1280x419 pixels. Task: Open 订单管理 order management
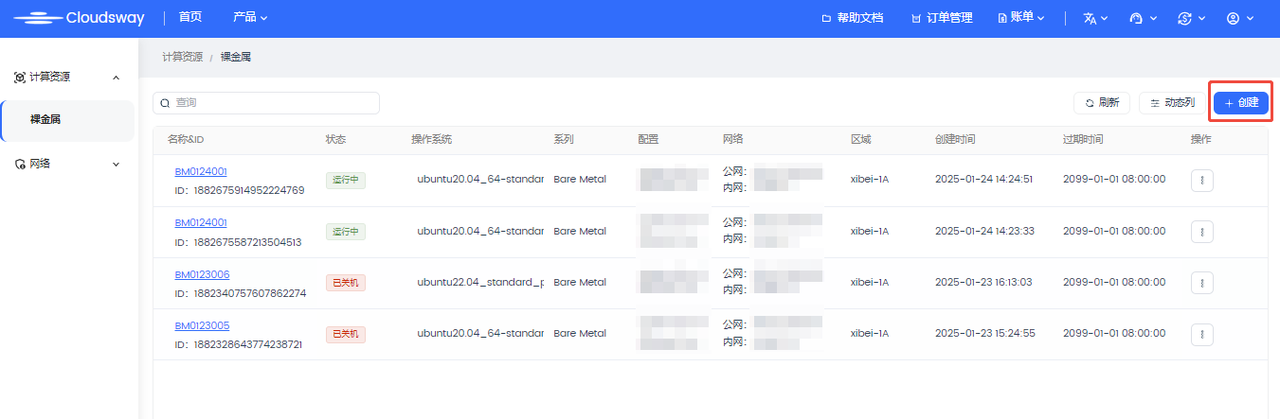tap(941, 18)
